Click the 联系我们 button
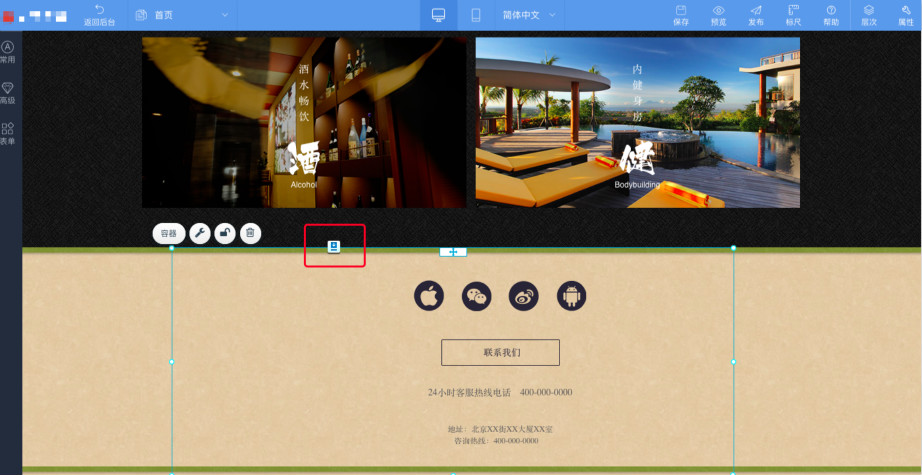The height and width of the screenshot is (475, 922). coord(500,352)
